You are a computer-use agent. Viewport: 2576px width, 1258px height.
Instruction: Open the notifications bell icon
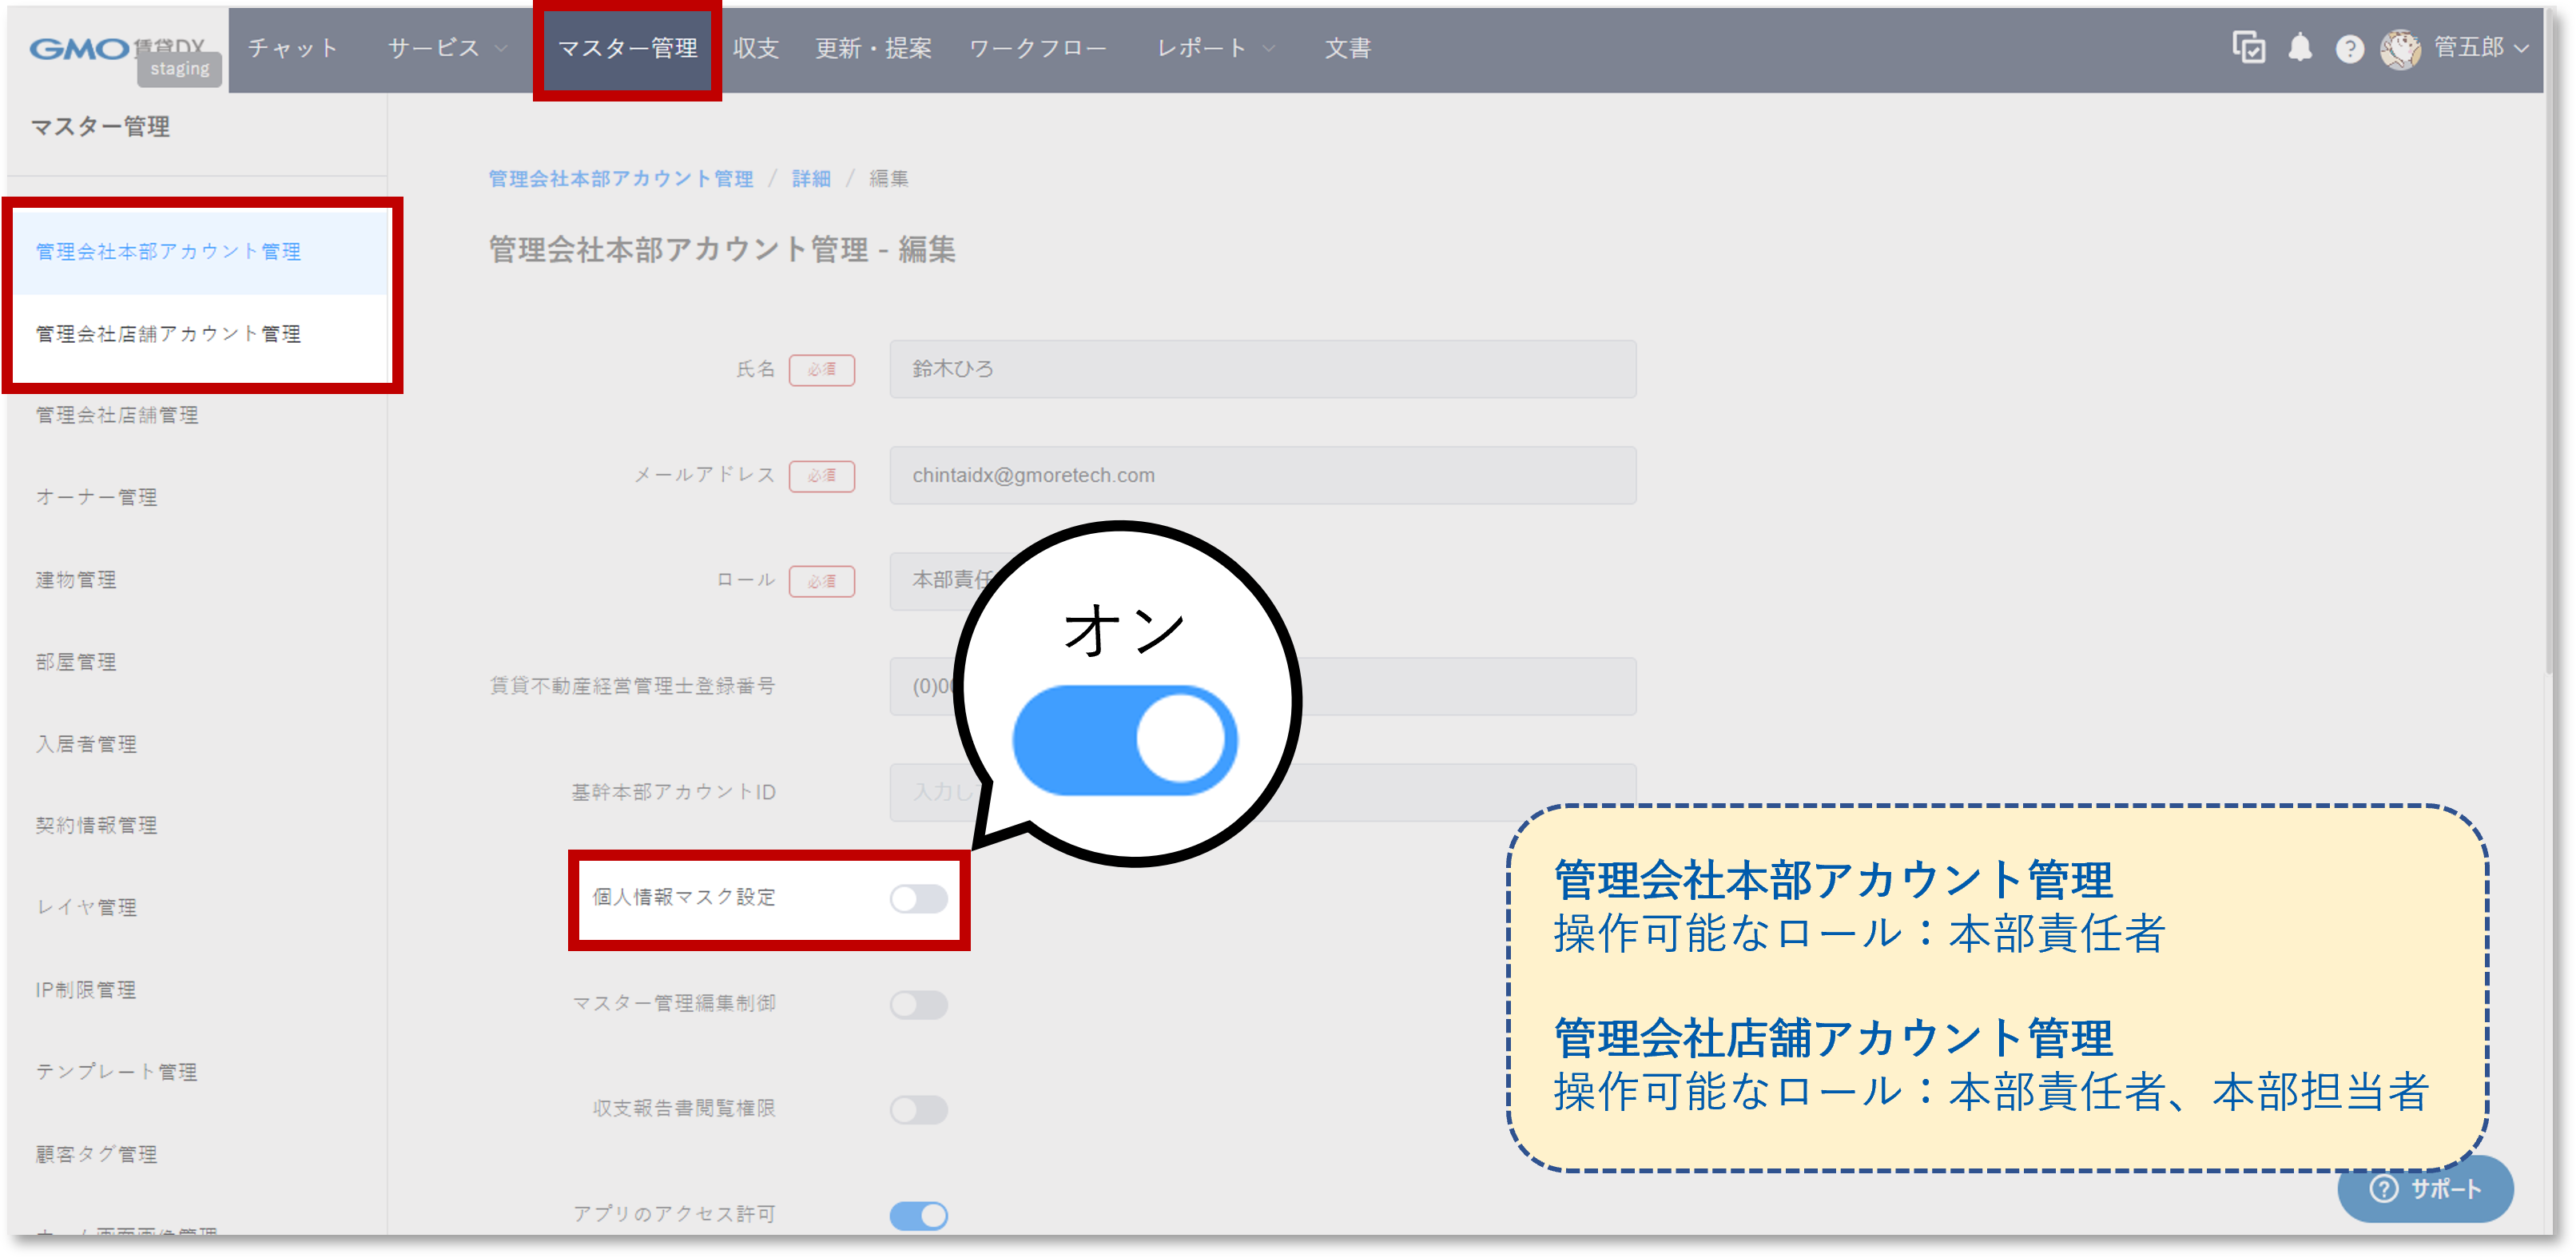2300,48
